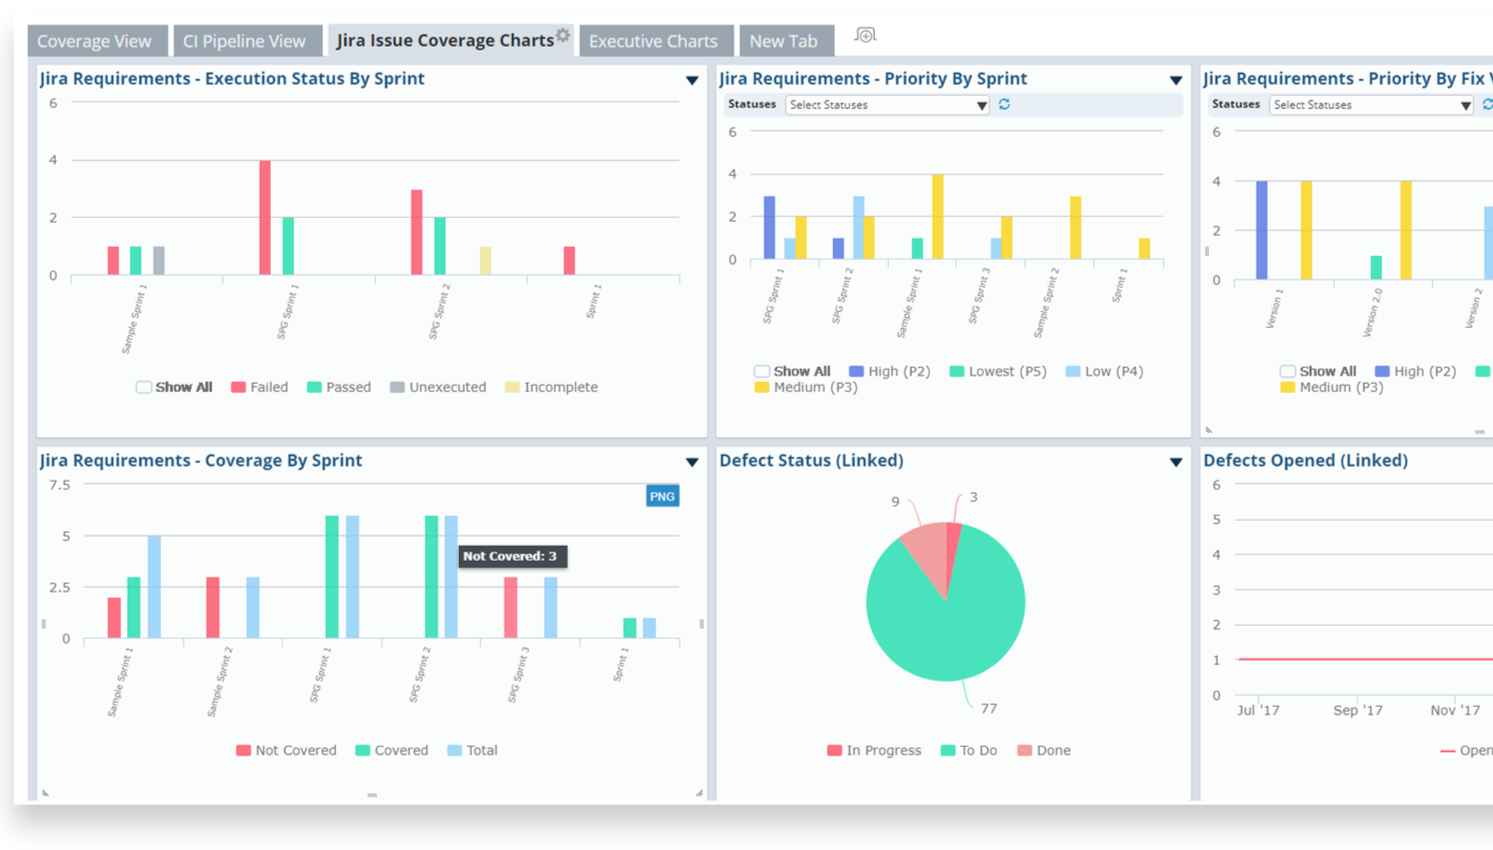Check Show All in Priority By Sprint chart
1493x850 pixels.
[762, 371]
